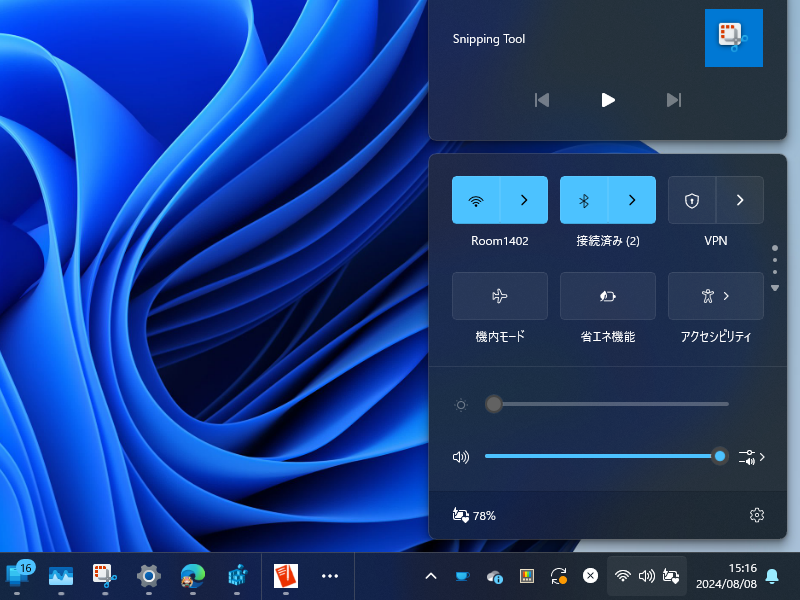Open the taskbar overflow menu (ellipsis)

[330, 576]
